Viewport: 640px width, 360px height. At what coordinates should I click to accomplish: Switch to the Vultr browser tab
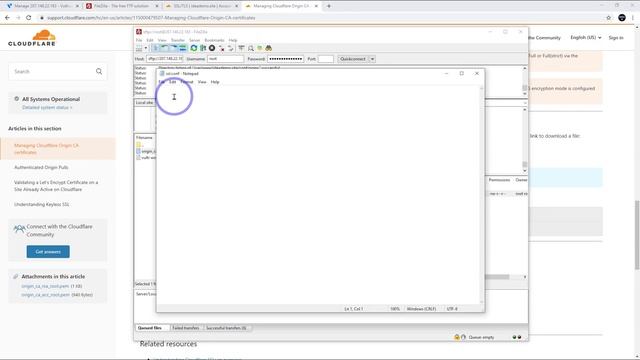41,6
